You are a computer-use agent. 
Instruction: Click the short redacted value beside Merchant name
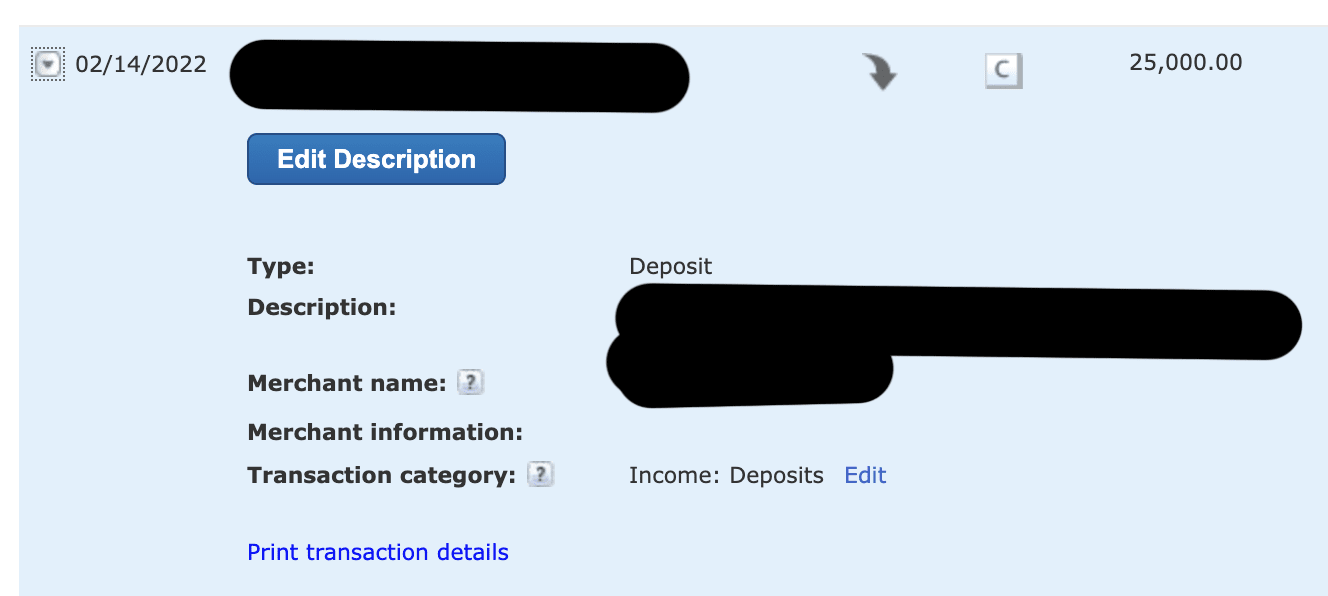[750, 370]
